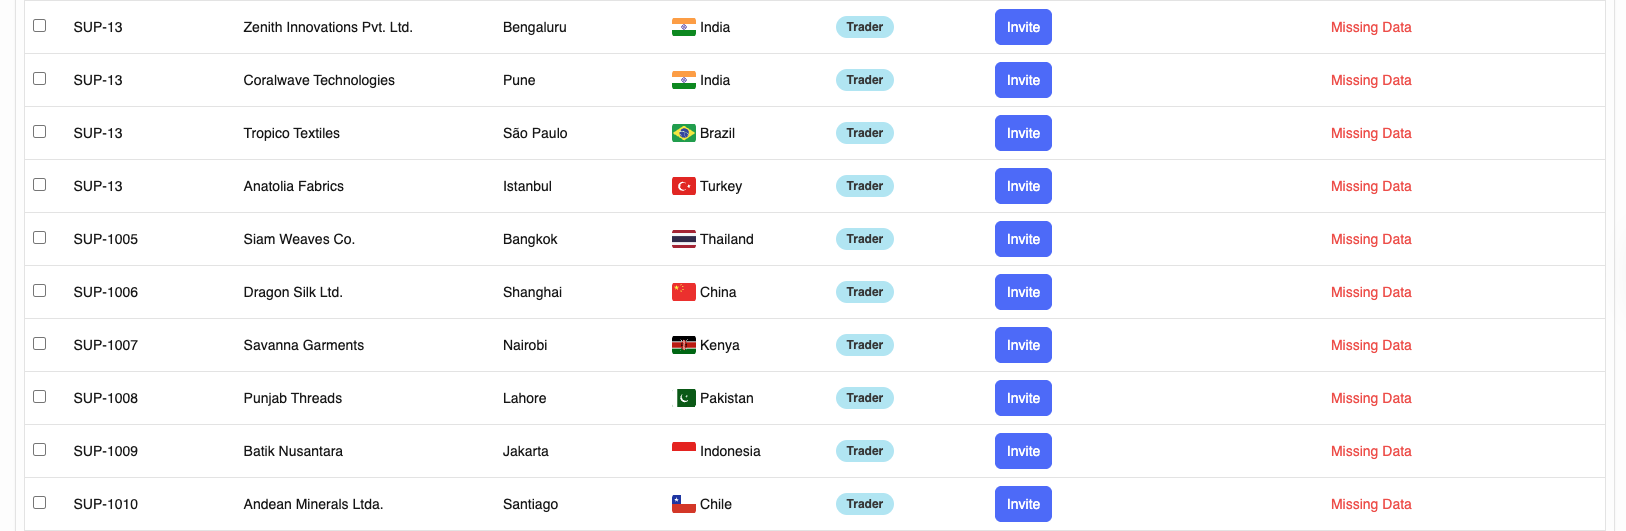
Task: Tick the Andean Minerals Ltda. checkbox
Action: pyautogui.click(x=40, y=502)
